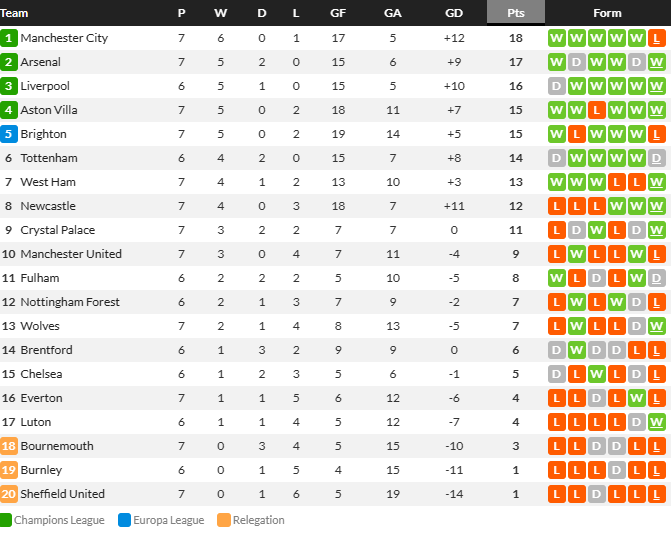This screenshot has height=538, width=671.
Task: Open Luton's most recent win badge
Action: pos(656,422)
